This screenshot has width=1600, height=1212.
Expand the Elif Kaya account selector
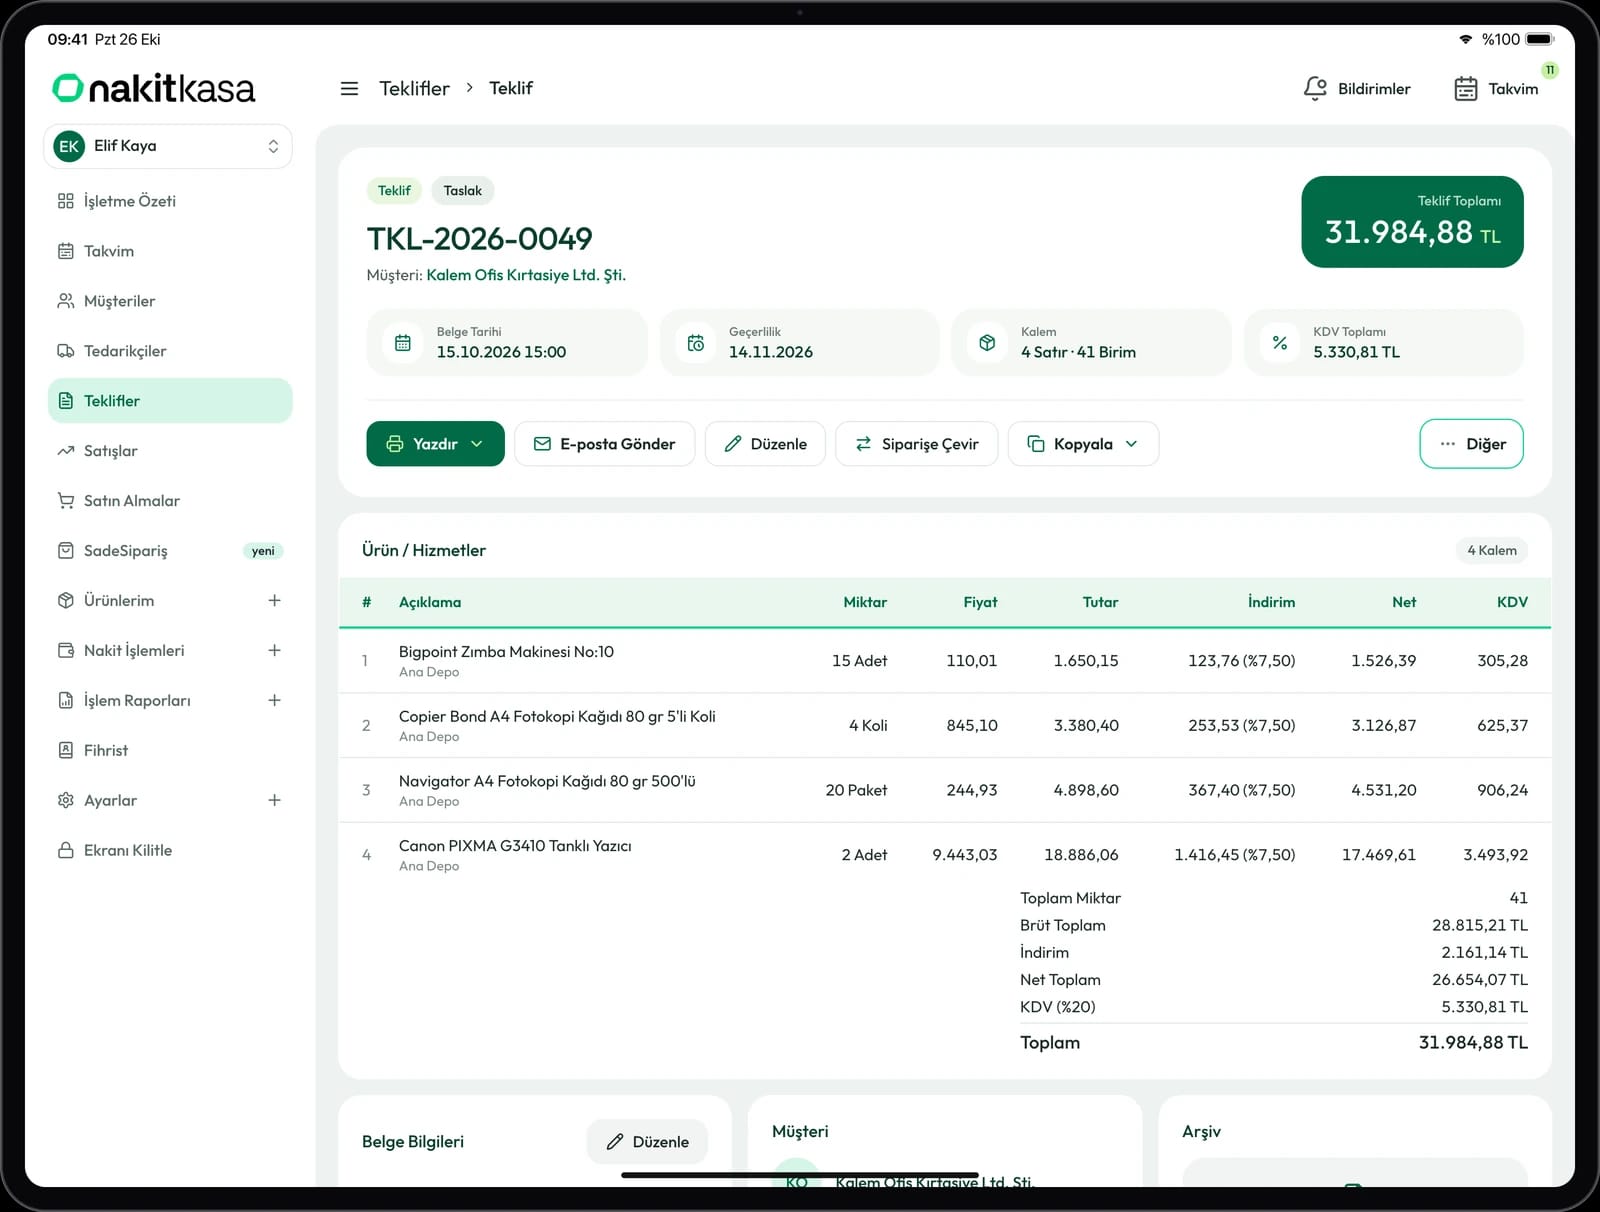tap(168, 146)
